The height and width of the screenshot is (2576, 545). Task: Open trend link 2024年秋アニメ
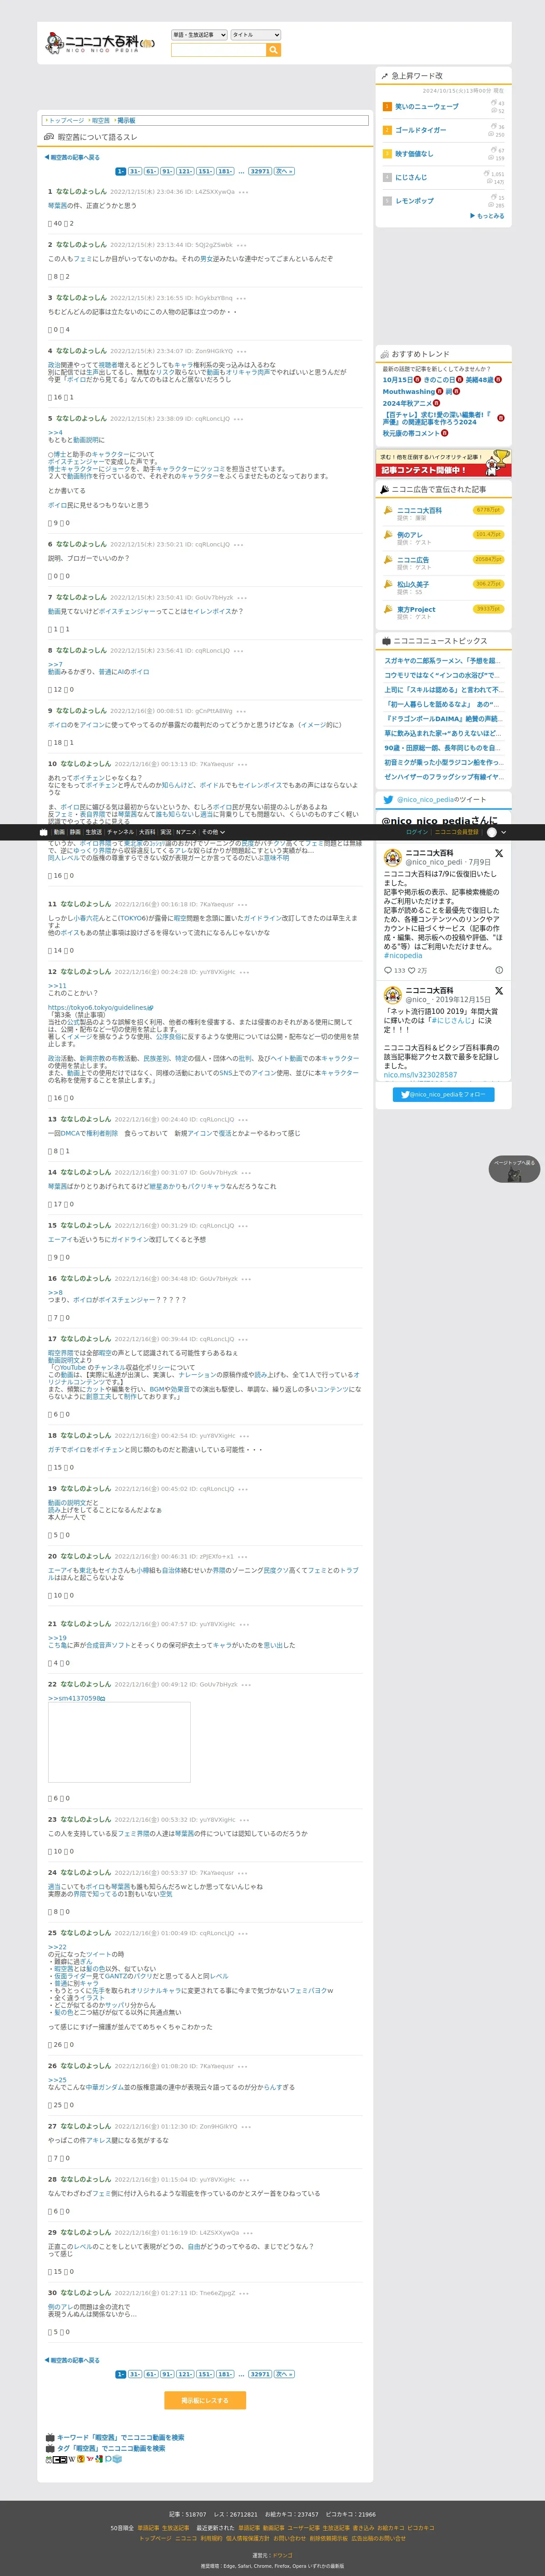[407, 403]
